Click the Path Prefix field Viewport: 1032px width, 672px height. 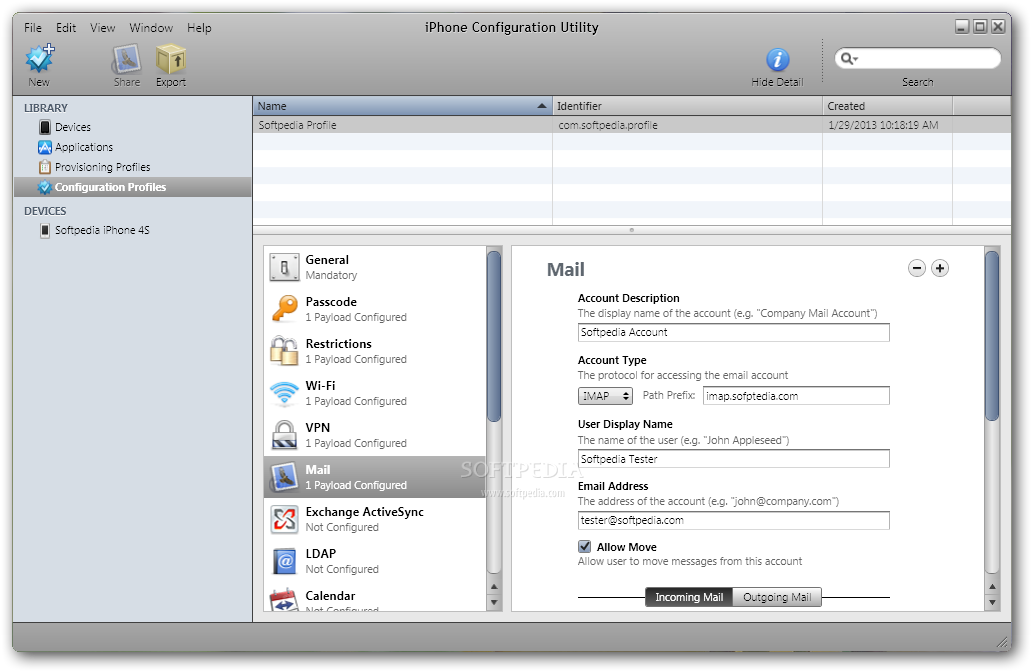click(x=796, y=396)
